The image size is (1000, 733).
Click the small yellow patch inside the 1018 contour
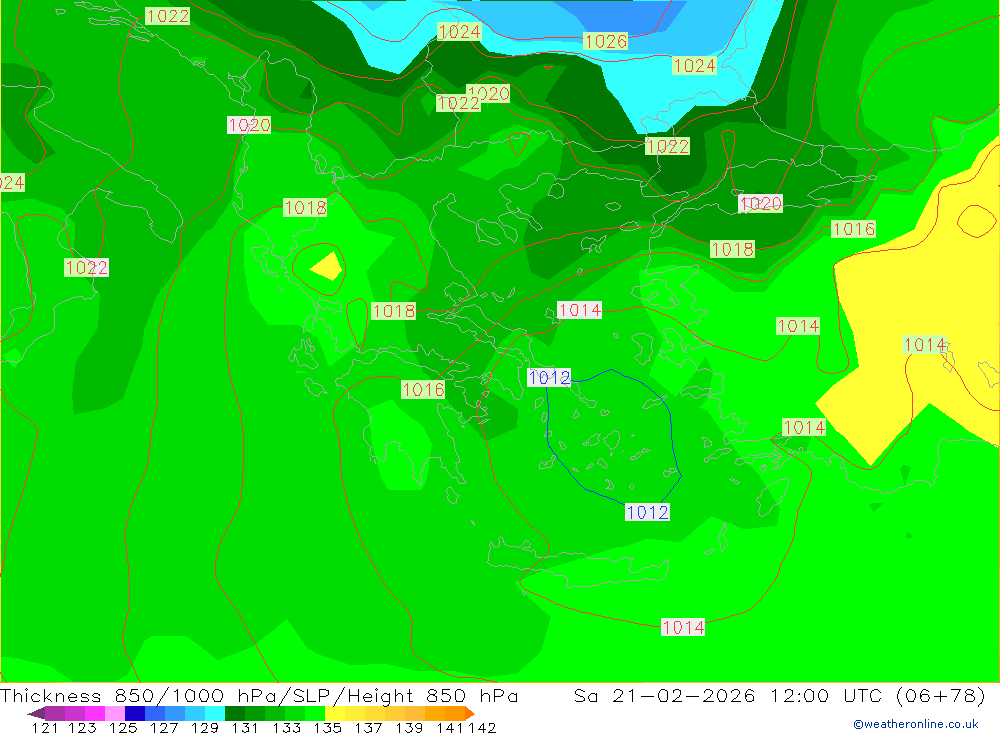(x=328, y=266)
